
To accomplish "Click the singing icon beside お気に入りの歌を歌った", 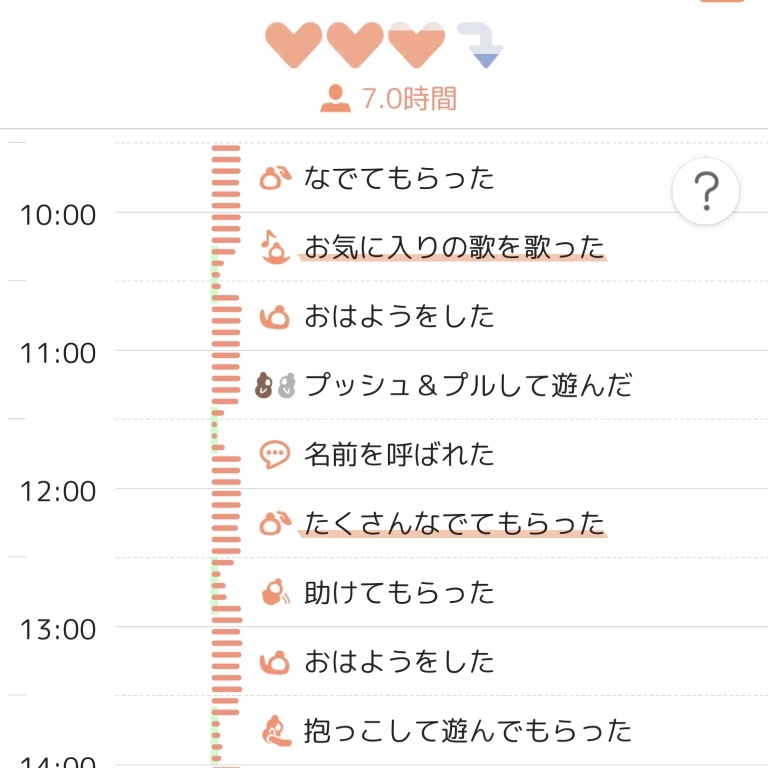I will pos(274,246).
